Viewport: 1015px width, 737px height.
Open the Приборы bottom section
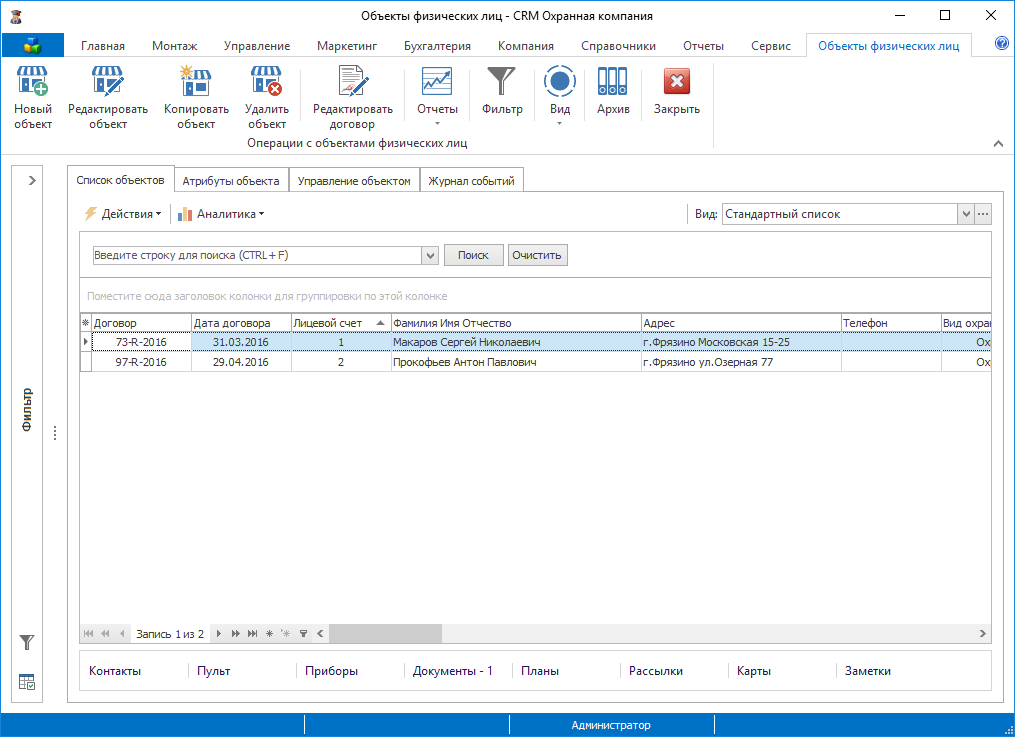click(331, 671)
